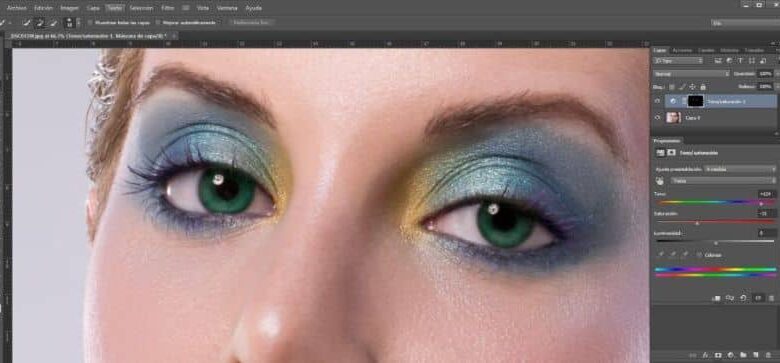Viewport: 780px width, 363px height.
Task: Click the lock all layers padlock icon
Action: pyautogui.click(x=703, y=87)
